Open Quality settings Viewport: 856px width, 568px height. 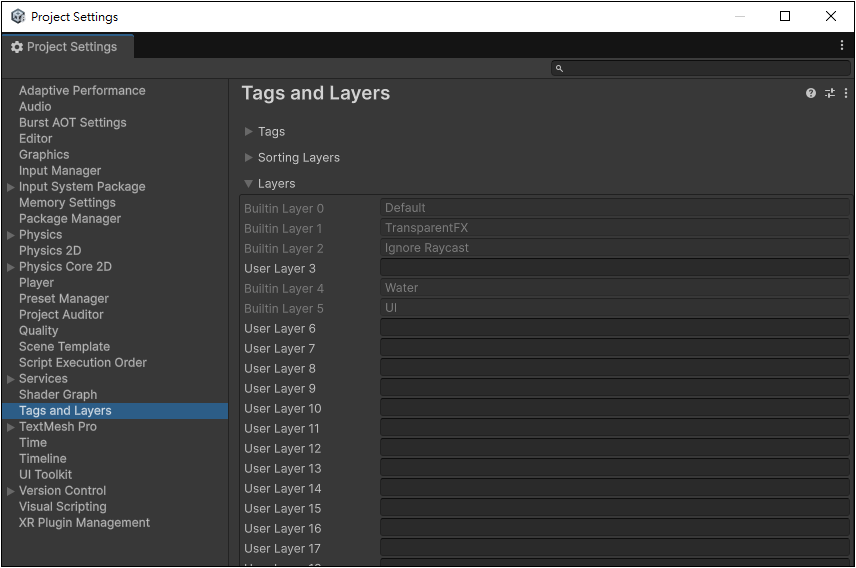[x=38, y=330]
